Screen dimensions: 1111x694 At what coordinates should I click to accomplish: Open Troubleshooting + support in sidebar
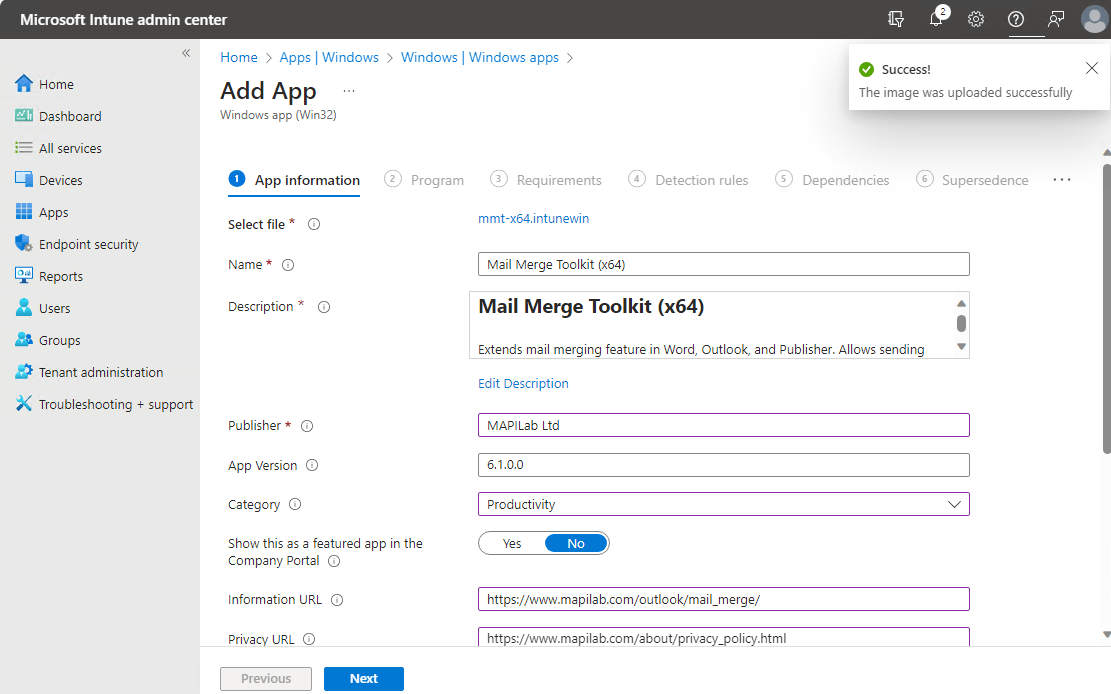click(x=103, y=404)
